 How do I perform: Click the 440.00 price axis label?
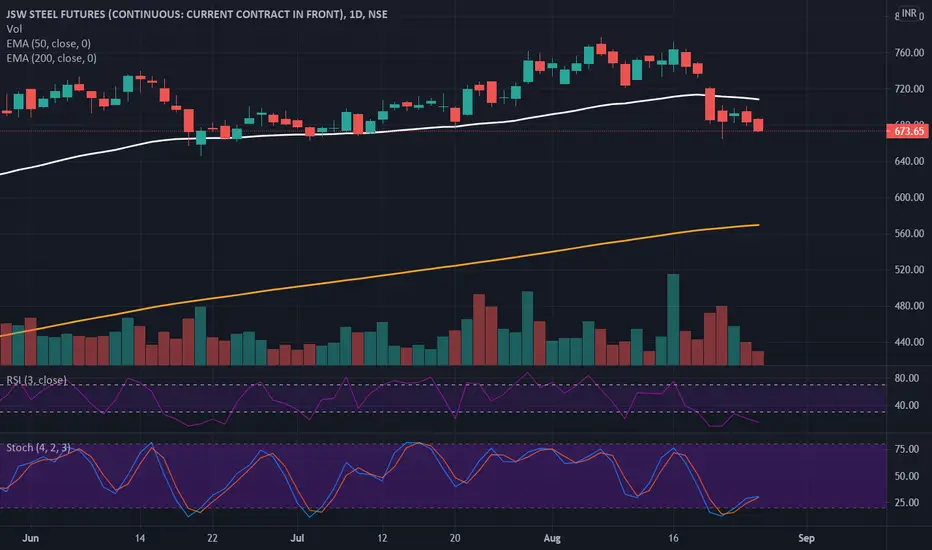coord(909,342)
